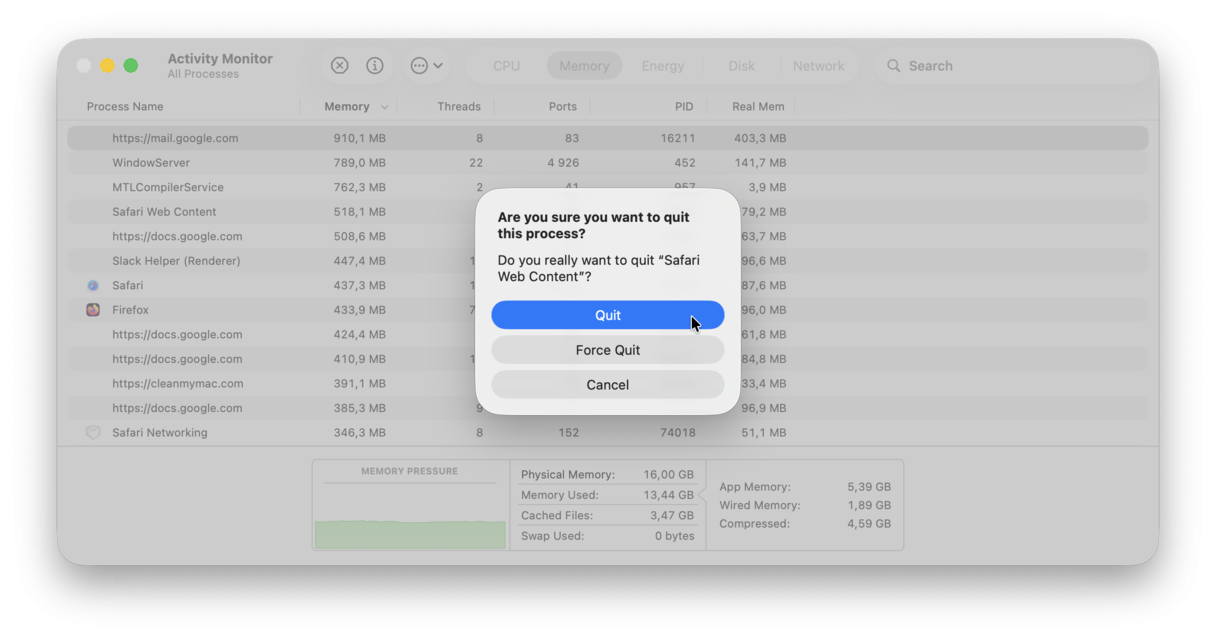Dismiss the dialog with Cancel
1216x641 pixels.
click(x=607, y=384)
